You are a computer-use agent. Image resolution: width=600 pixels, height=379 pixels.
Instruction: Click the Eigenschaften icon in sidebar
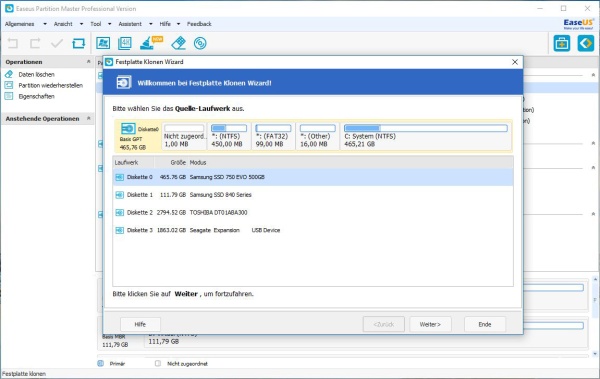(x=8, y=96)
